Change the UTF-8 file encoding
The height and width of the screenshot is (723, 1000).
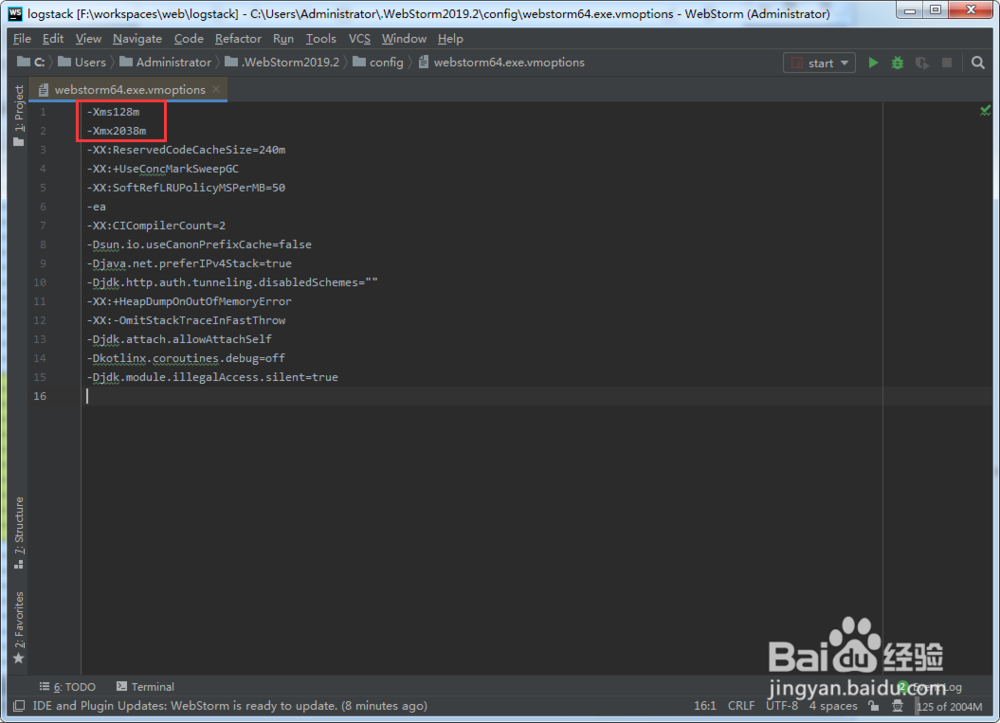coord(782,706)
